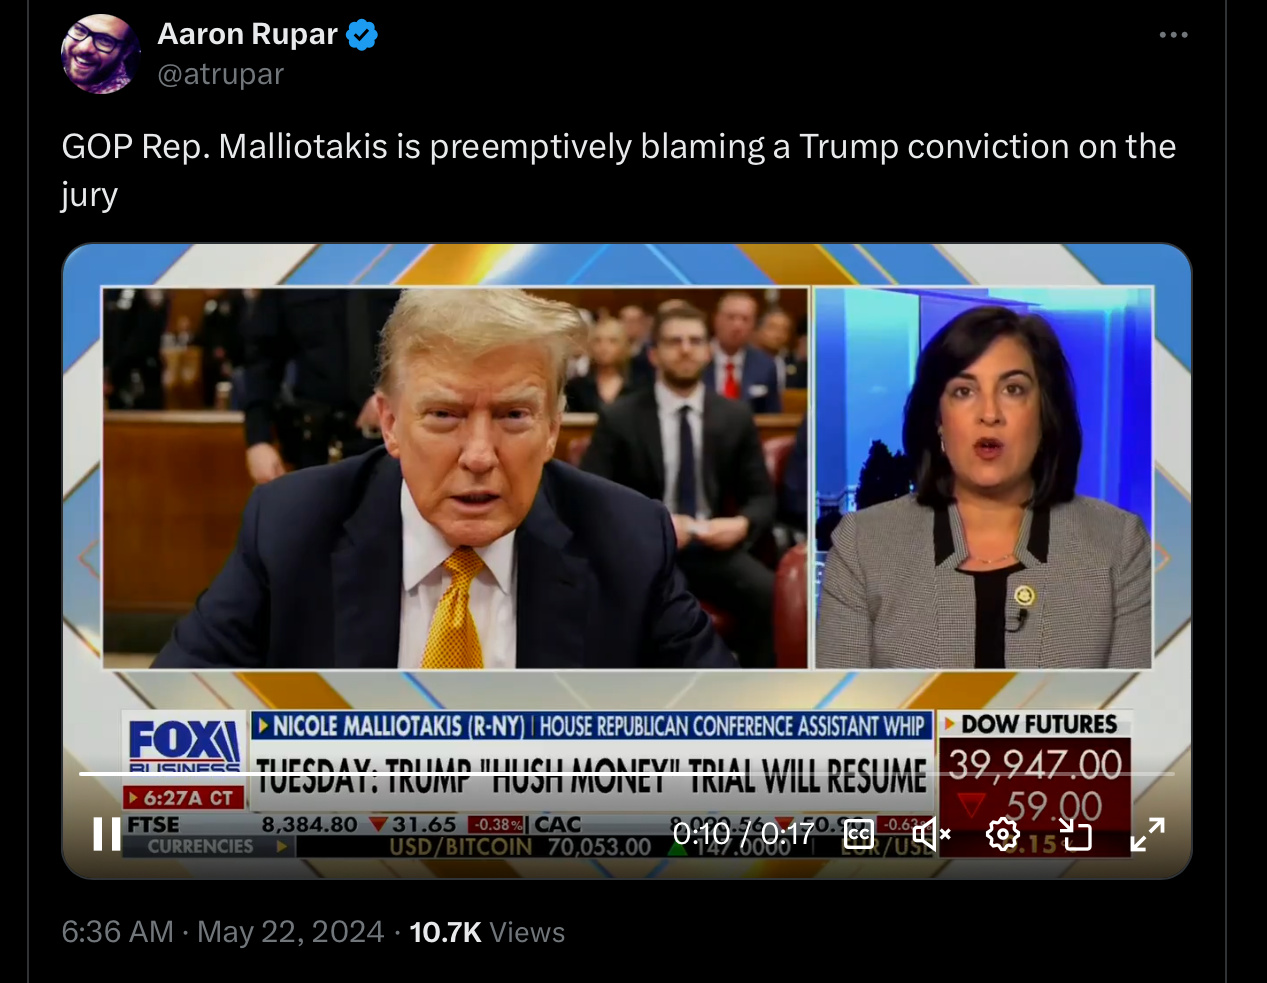Click the tweet text about Malliotakis
The height and width of the screenshot is (983, 1267).
click(619, 170)
